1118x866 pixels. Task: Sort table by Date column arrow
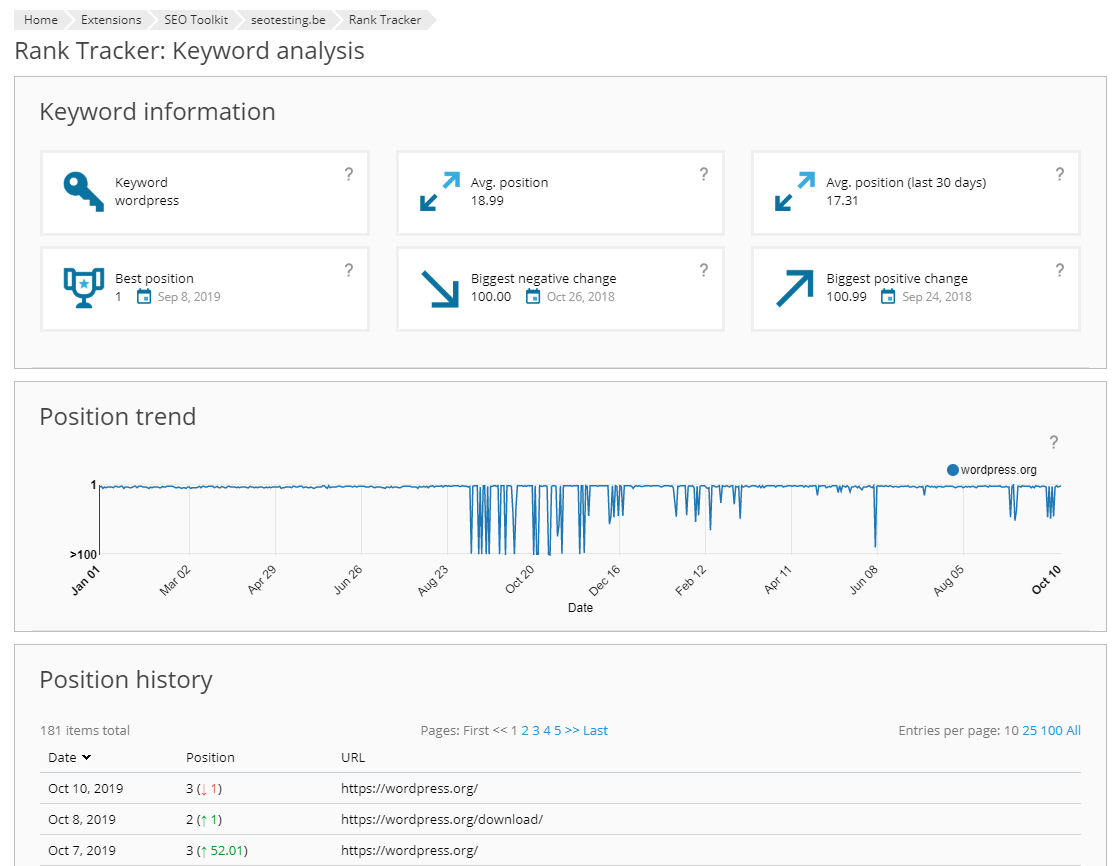click(86, 758)
